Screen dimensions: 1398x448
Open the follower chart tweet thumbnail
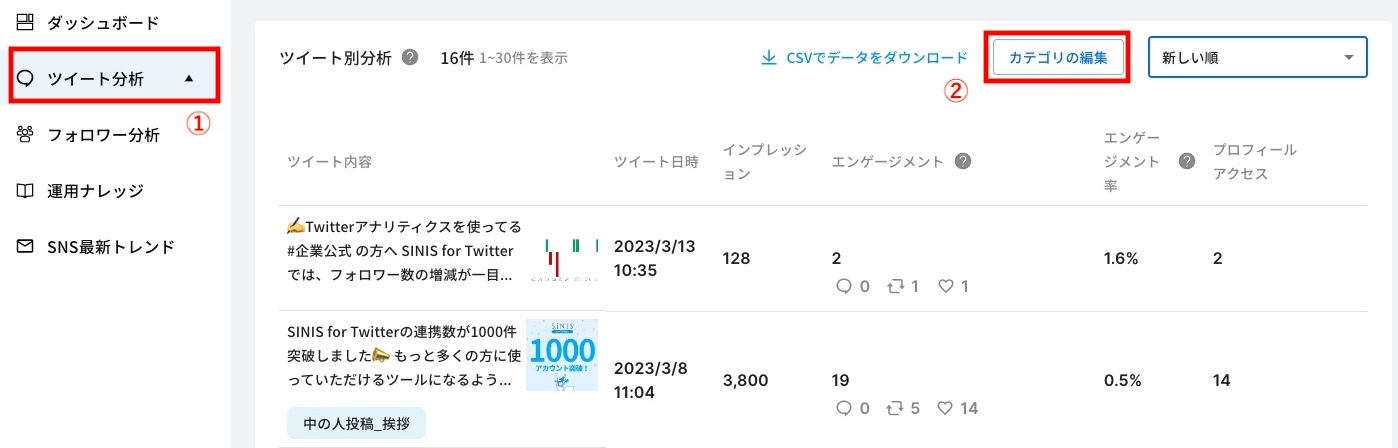coord(562,258)
